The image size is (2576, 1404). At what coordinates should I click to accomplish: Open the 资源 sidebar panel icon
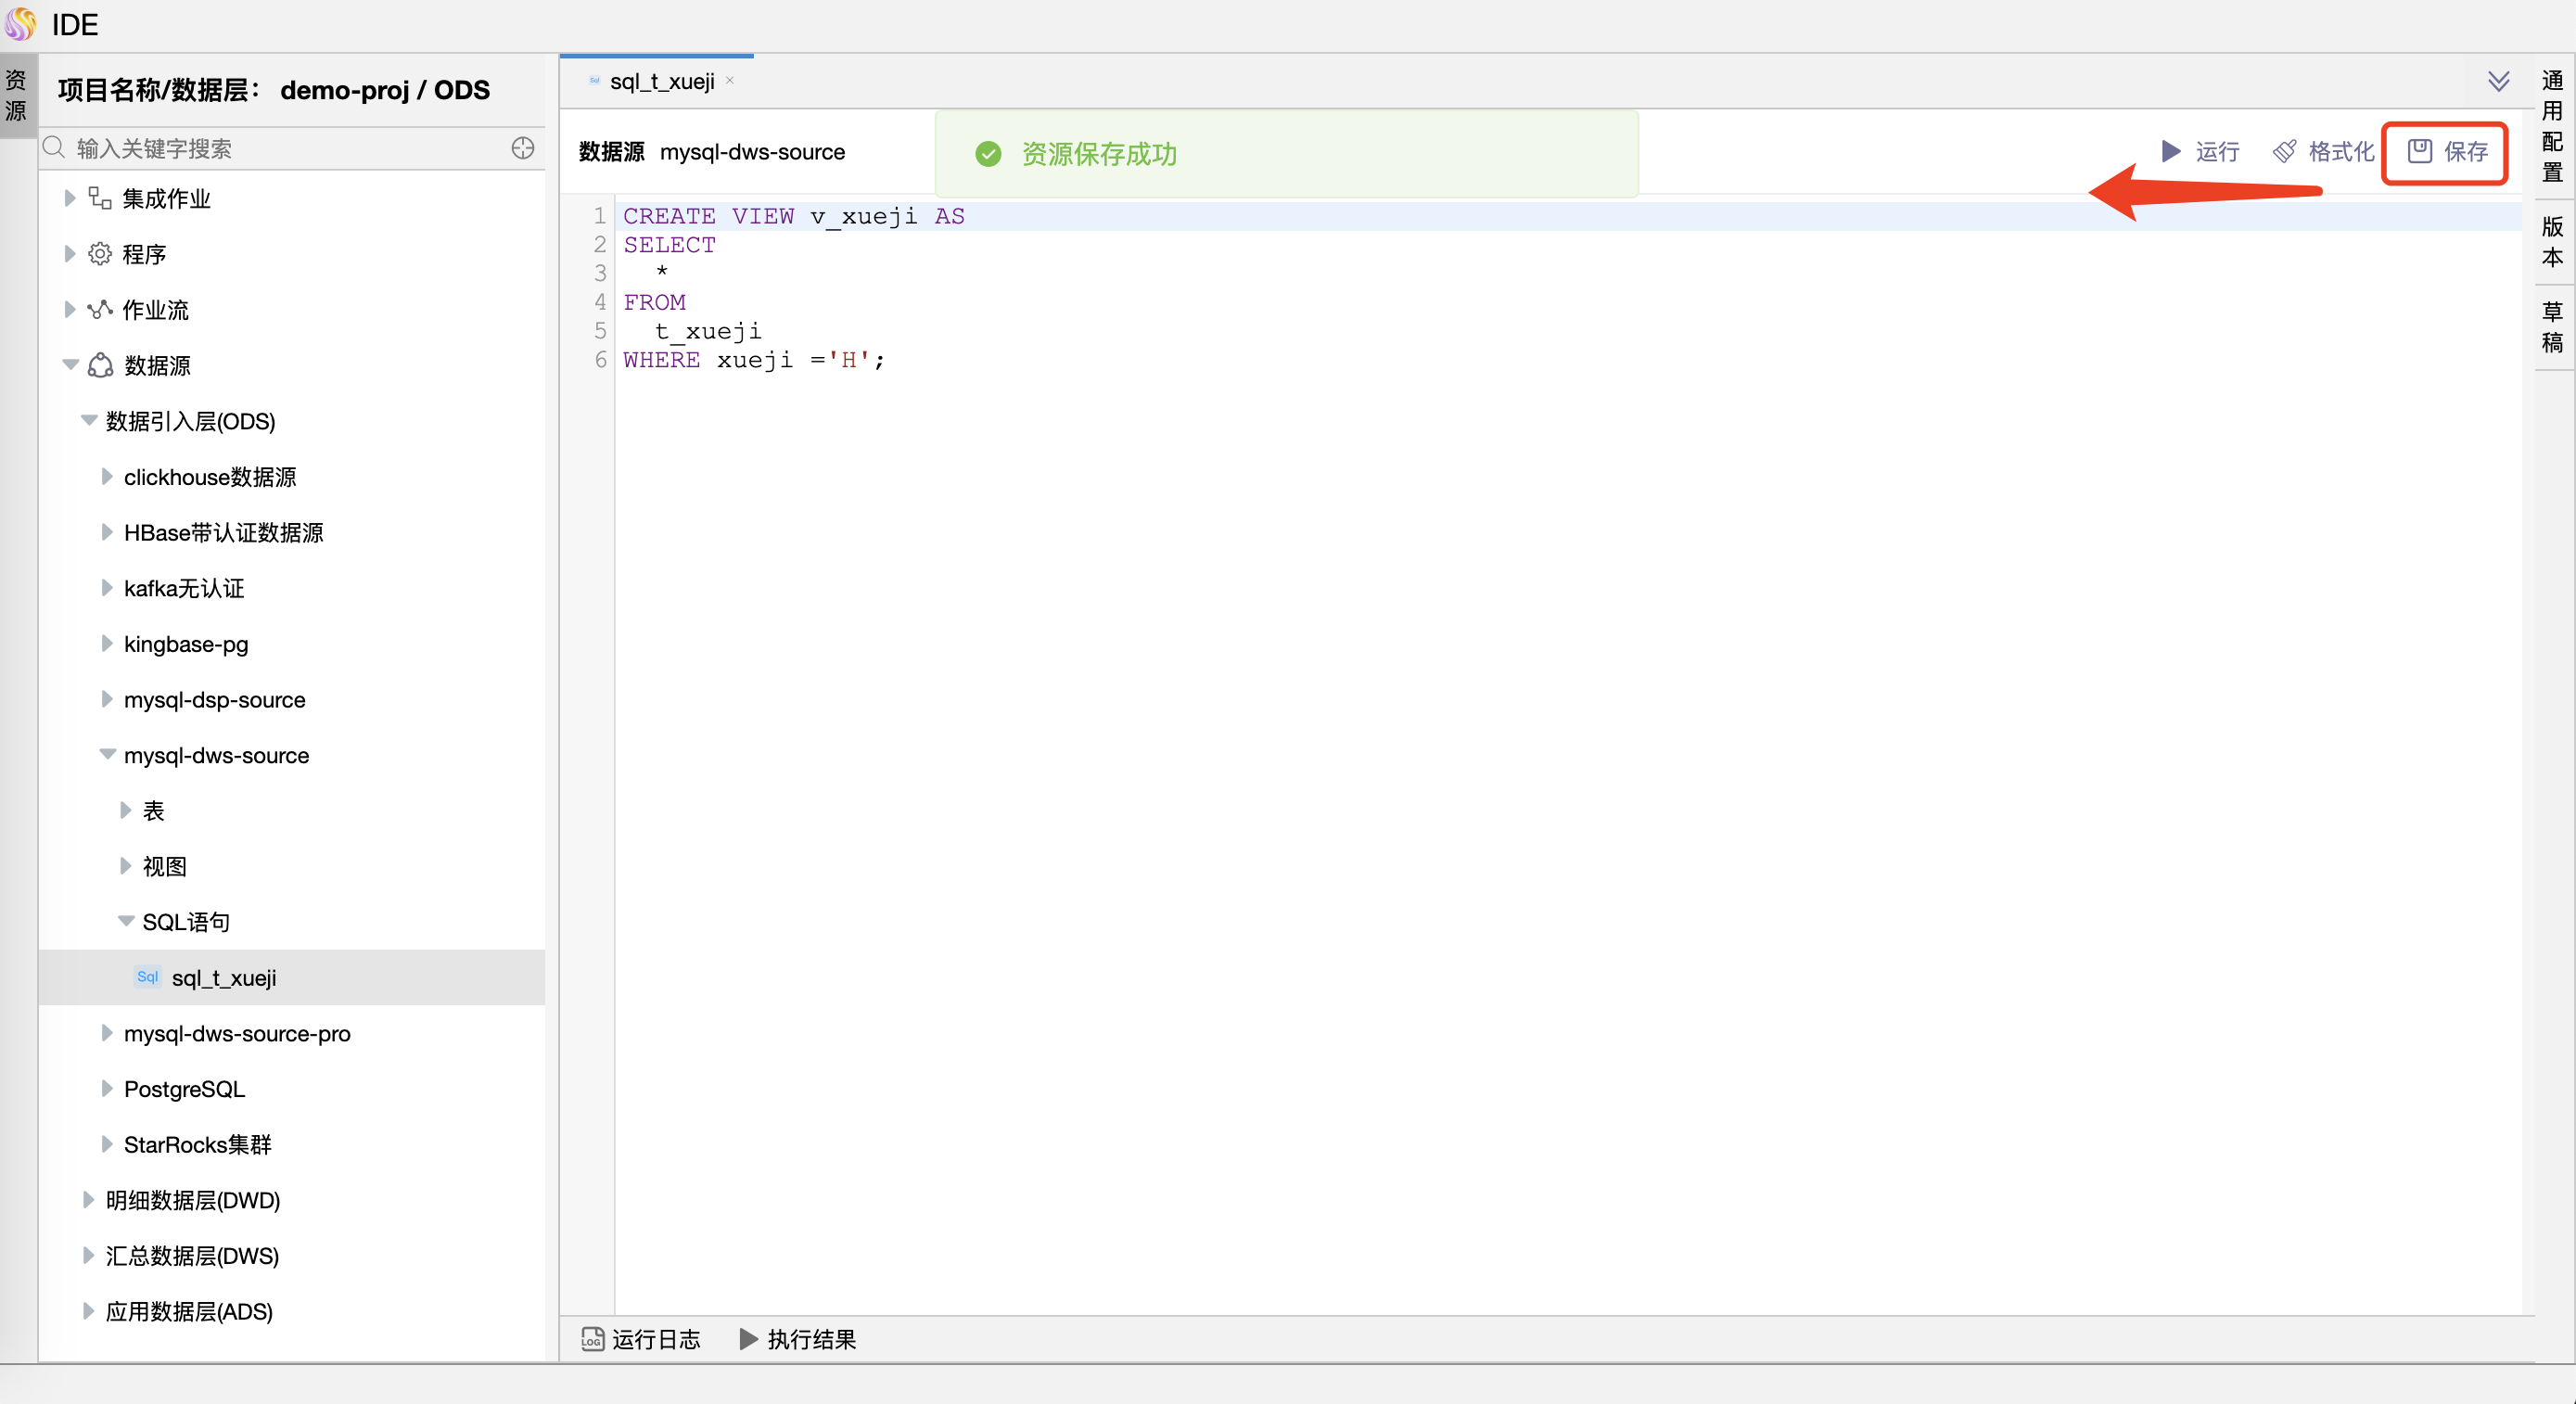tap(15, 95)
